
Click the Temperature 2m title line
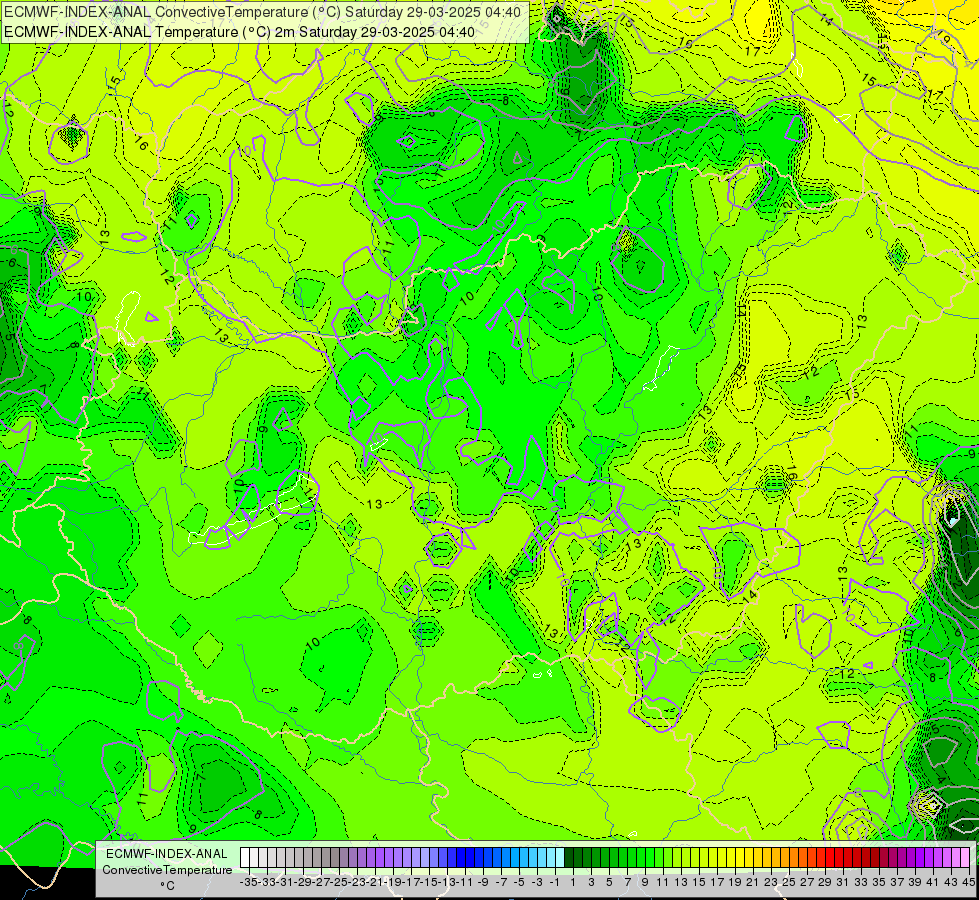tap(239, 32)
